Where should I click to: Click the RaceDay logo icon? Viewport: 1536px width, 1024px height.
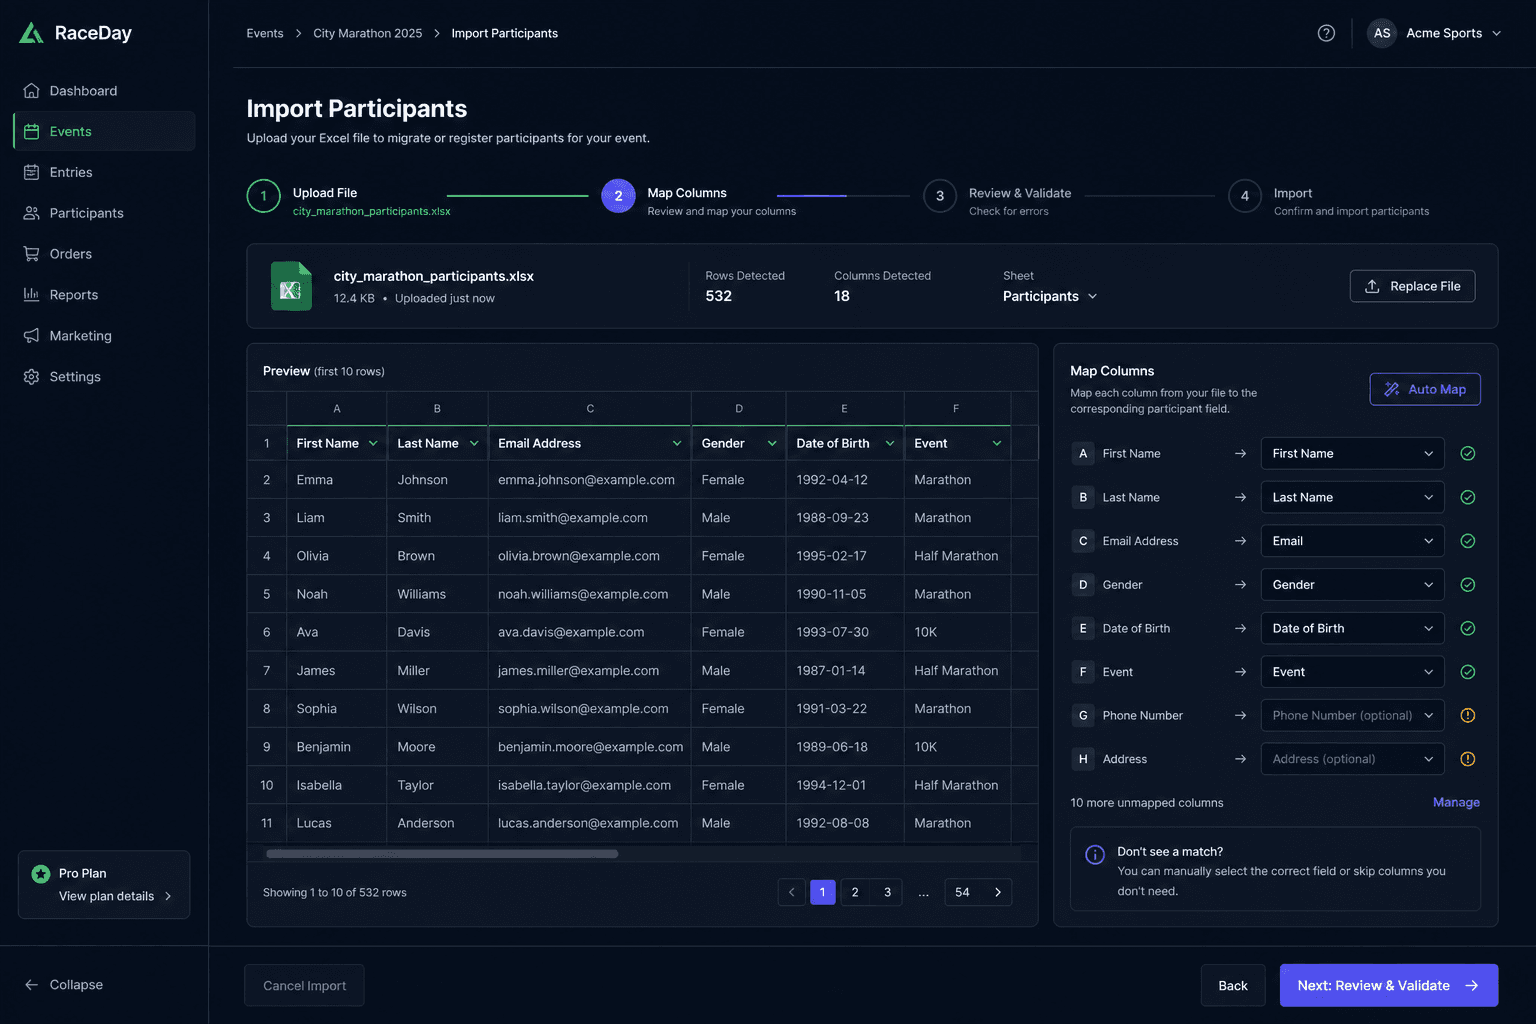click(31, 33)
